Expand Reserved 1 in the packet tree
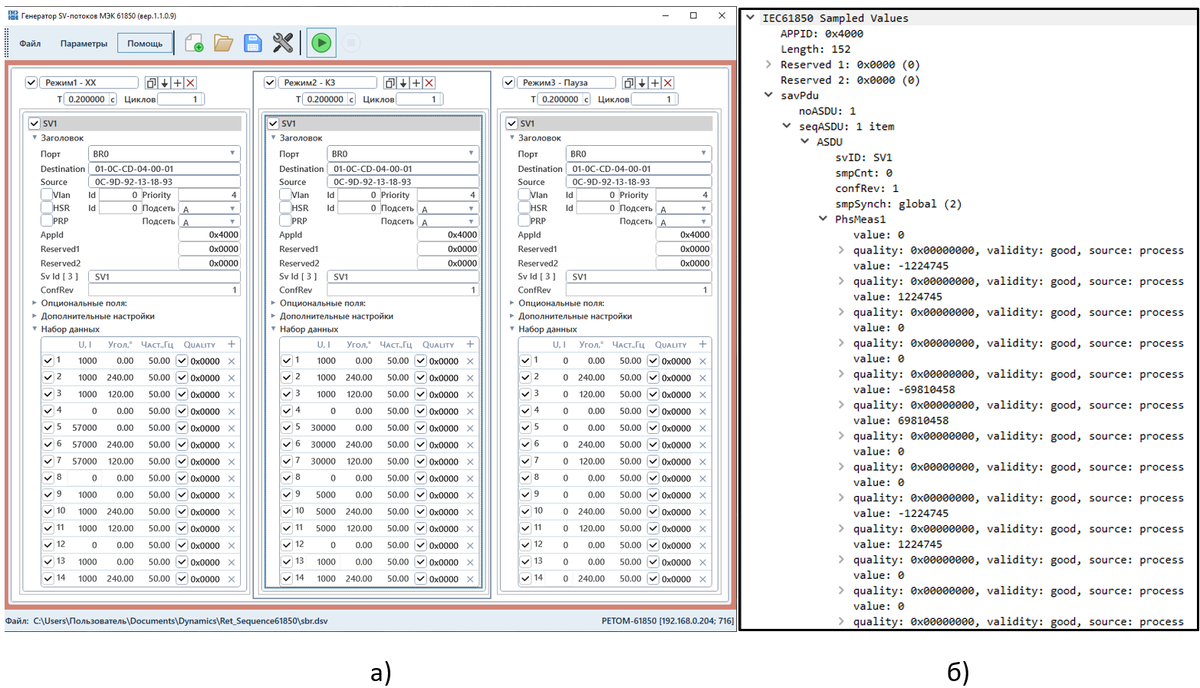The image size is (1200, 688). 769,64
